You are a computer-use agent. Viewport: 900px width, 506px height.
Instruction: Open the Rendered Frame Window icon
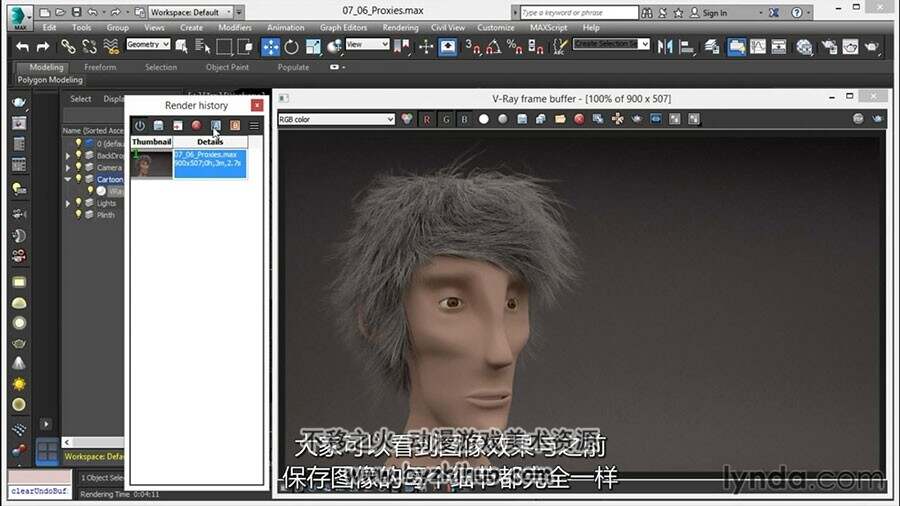850,46
